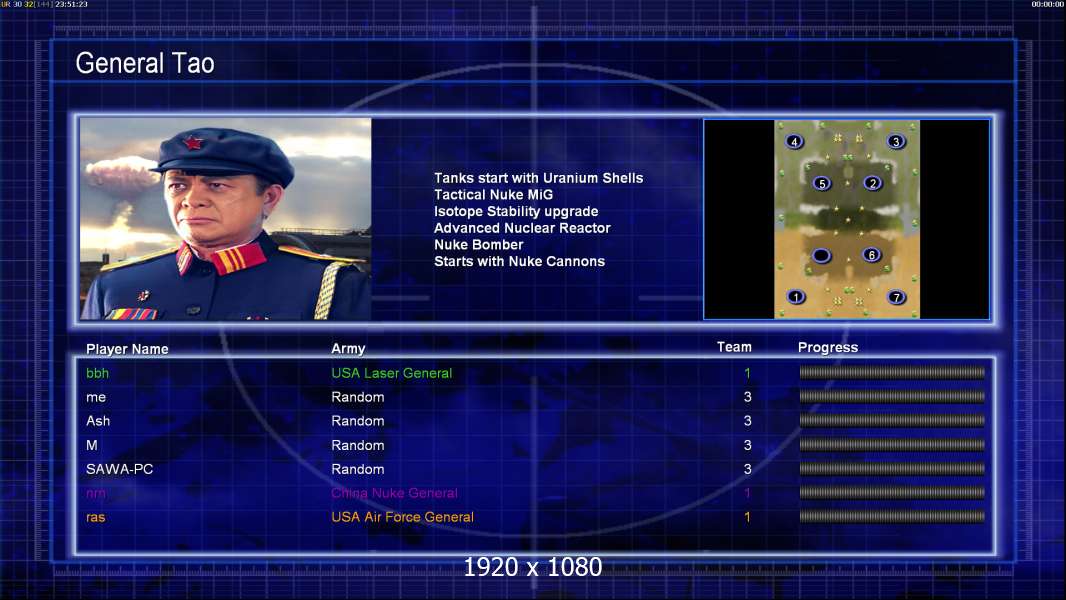Click 'Starts with Nuke Cannons' text
Screen dimensions: 1066x600
[519, 262]
